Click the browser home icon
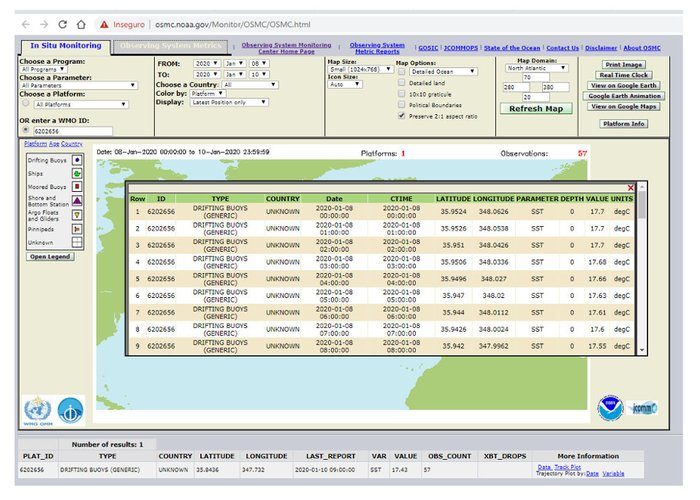The image size is (700, 500). point(82,23)
